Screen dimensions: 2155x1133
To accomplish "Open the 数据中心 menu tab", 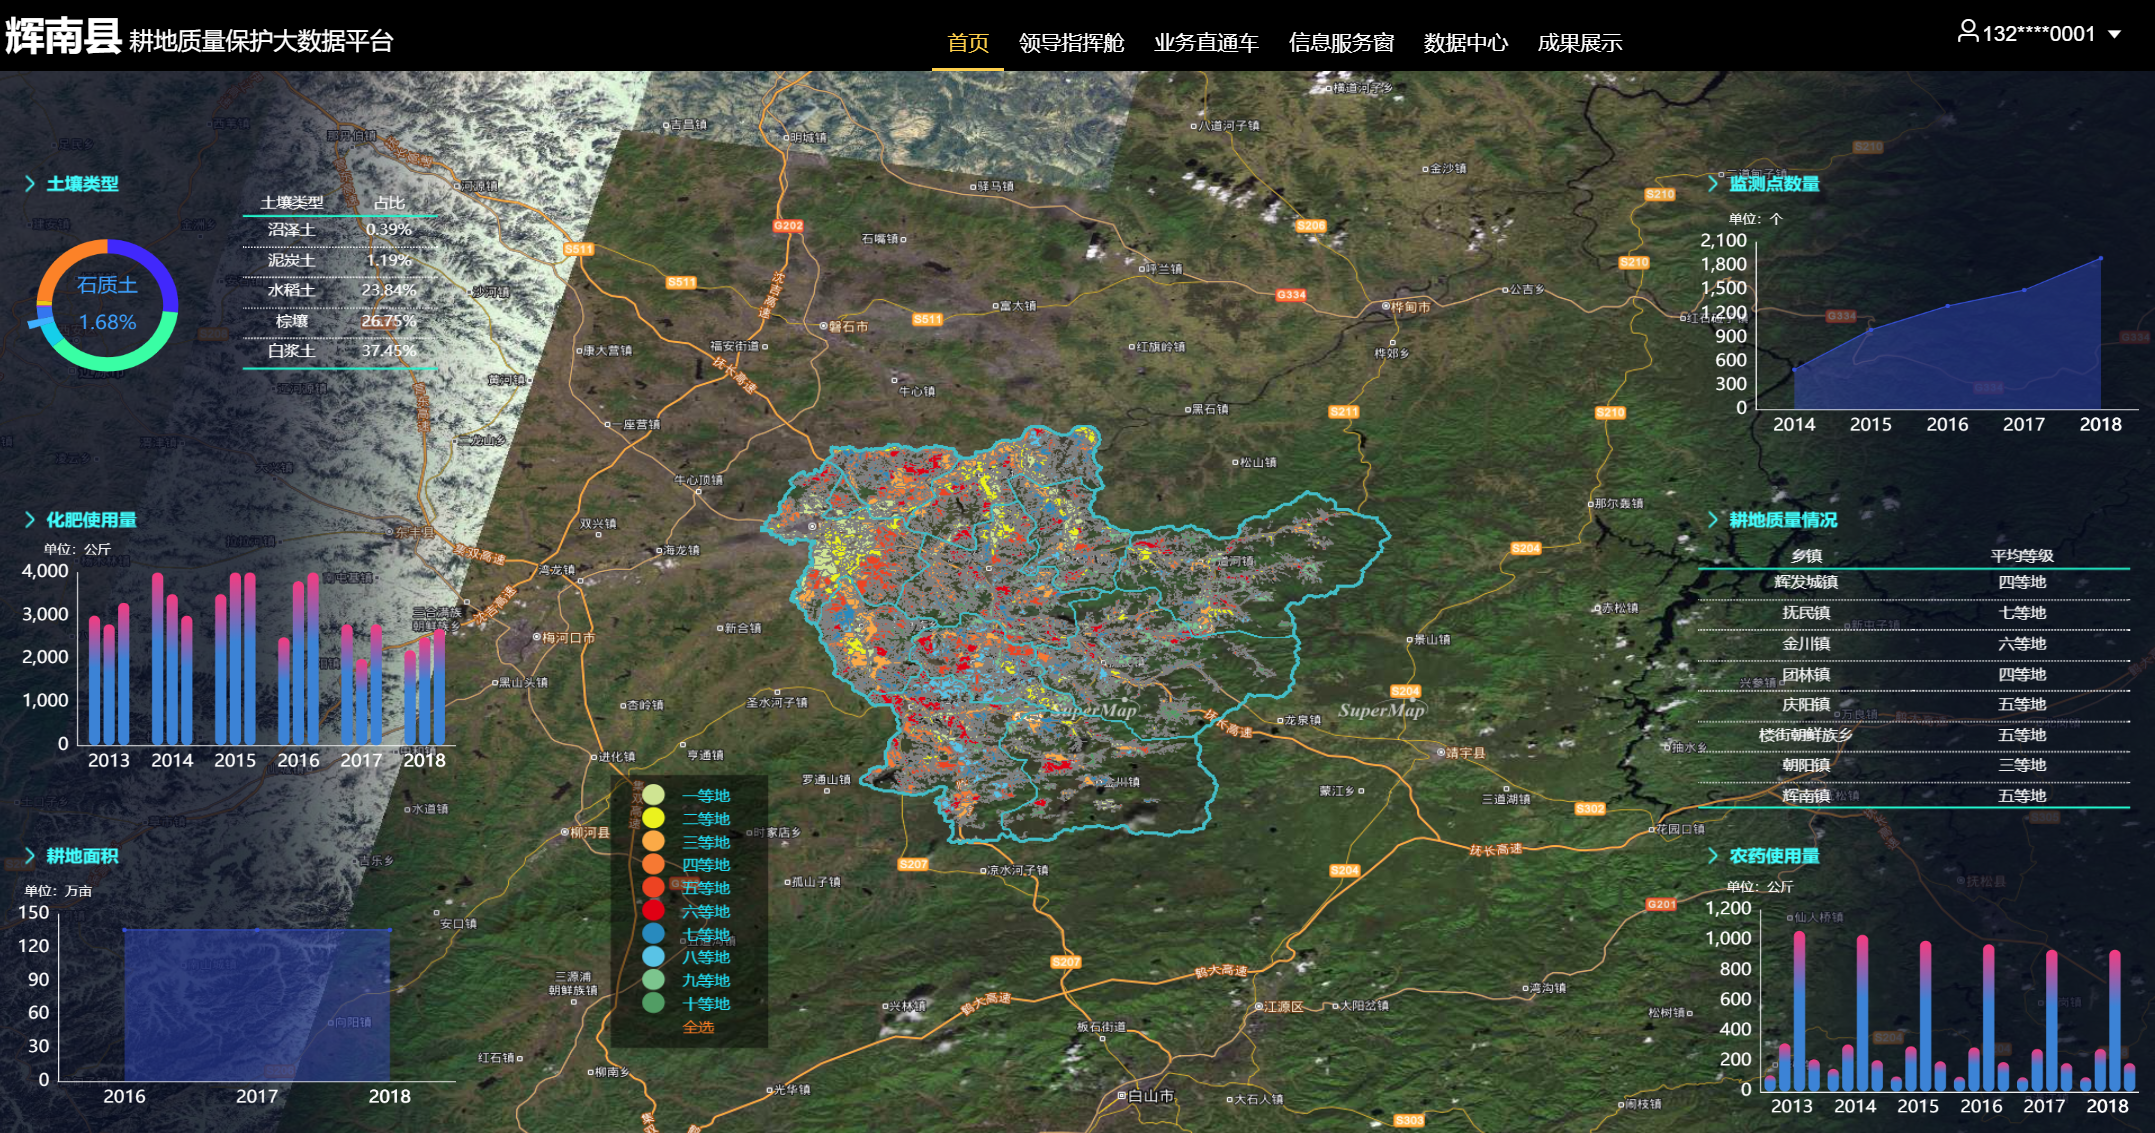I will [1465, 43].
